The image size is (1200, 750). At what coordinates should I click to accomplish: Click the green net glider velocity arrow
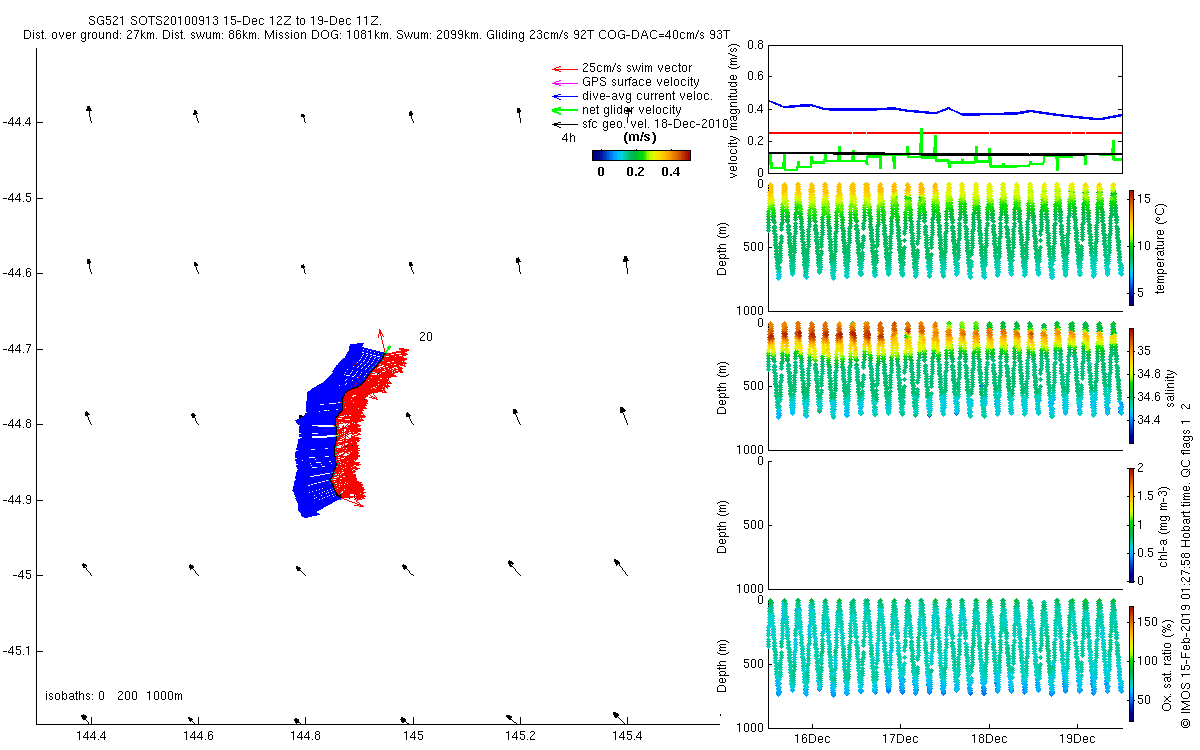point(563,110)
